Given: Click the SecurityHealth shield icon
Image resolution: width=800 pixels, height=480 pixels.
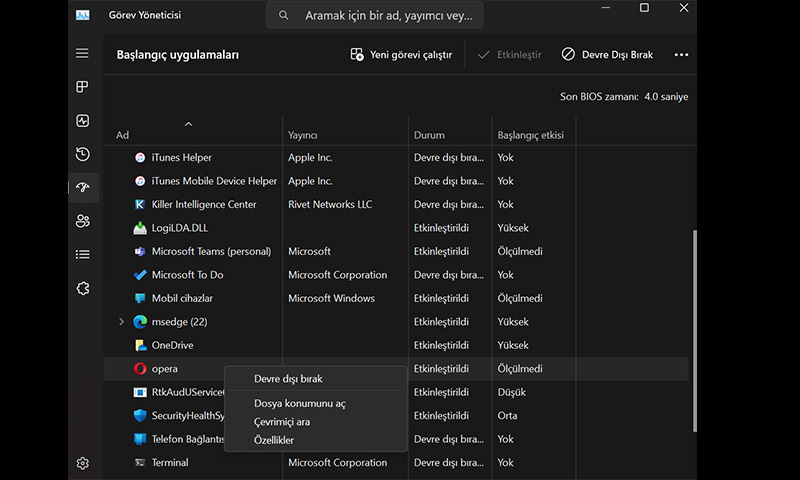Looking at the screenshot, I should 140,415.
